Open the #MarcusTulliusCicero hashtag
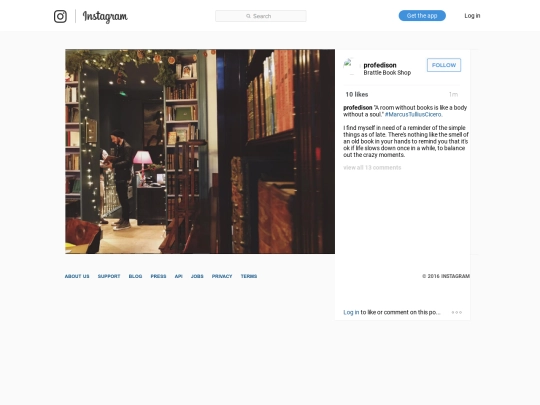Viewport: 540px width, 405px height. (x=413, y=114)
